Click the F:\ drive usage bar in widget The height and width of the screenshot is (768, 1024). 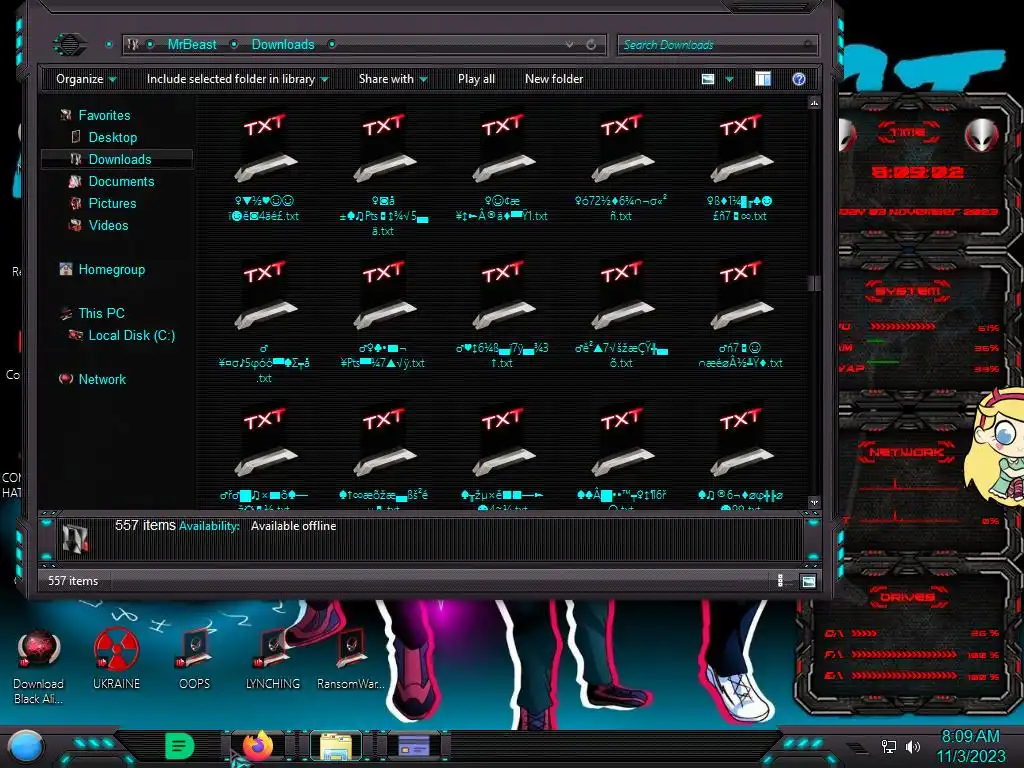point(904,654)
